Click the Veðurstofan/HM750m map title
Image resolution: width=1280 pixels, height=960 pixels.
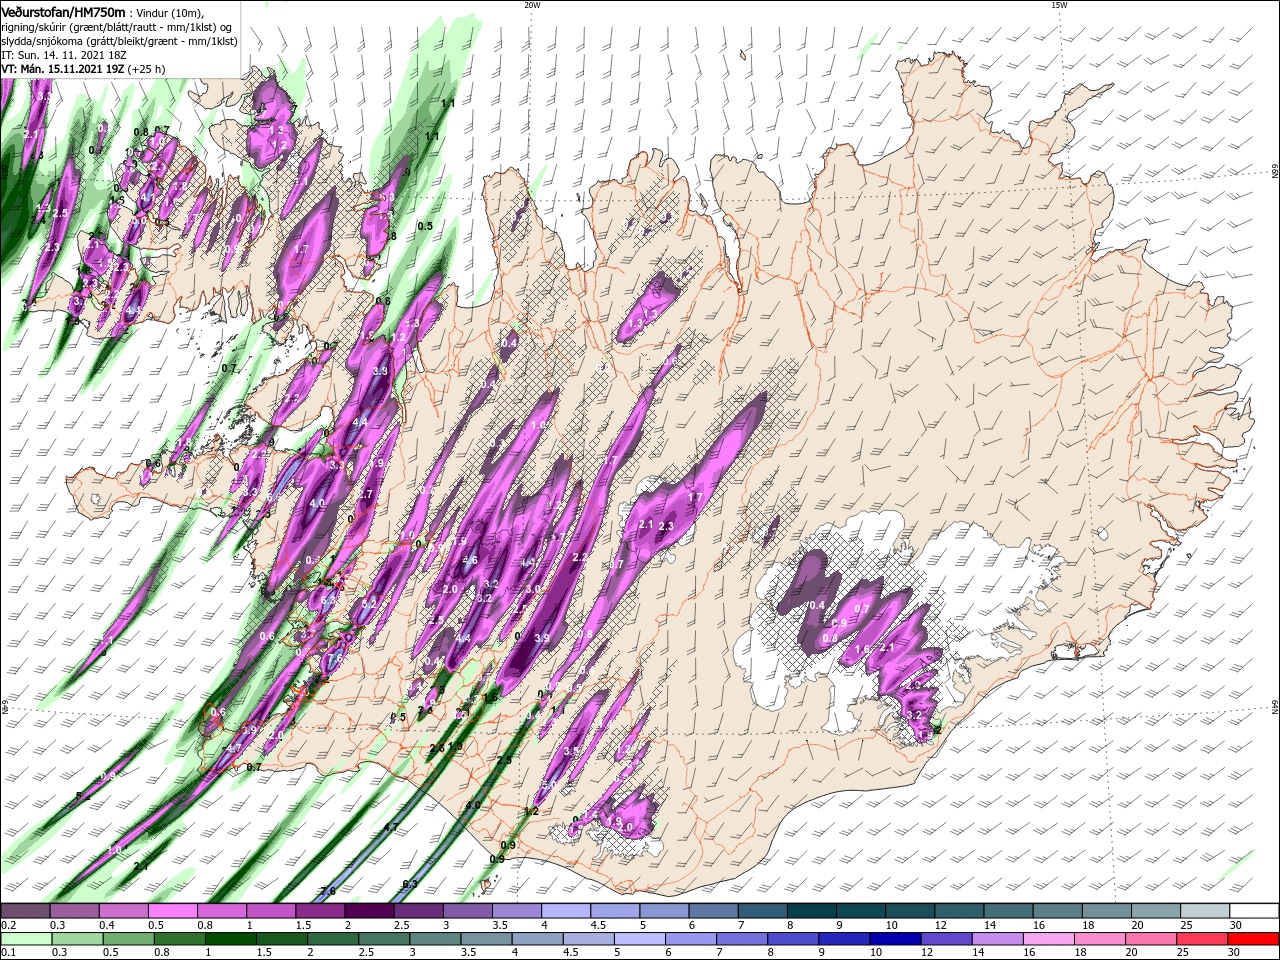coord(63,11)
